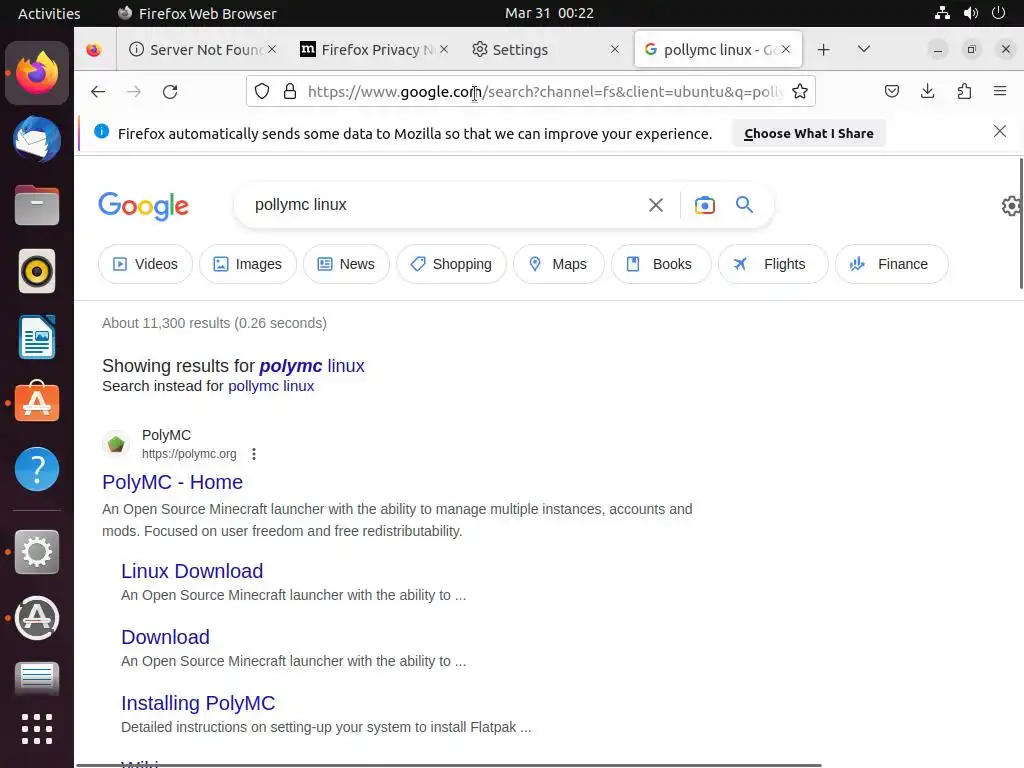The image size is (1024, 768).
Task: Open the PolyMC - Home result
Action: (172, 482)
